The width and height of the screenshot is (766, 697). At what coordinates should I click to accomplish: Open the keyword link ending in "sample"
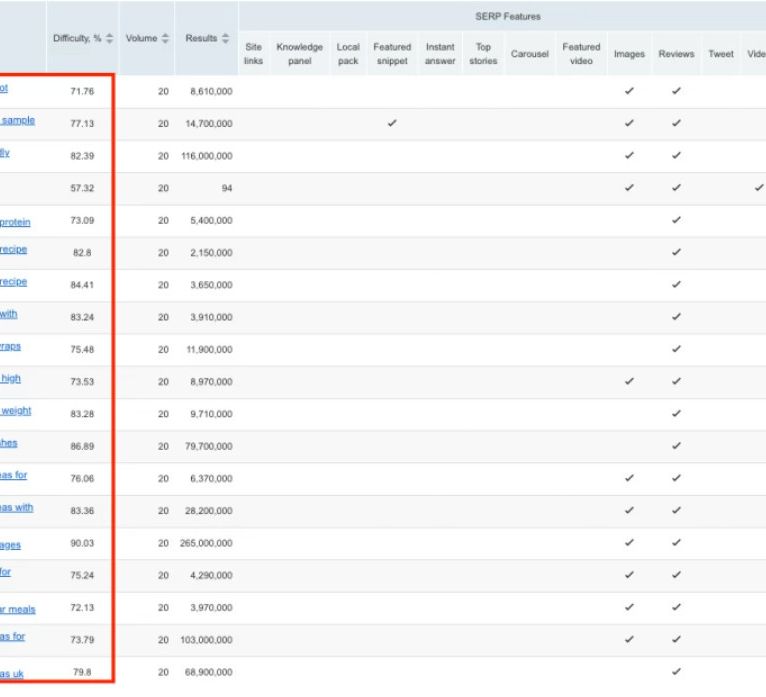[17, 121]
